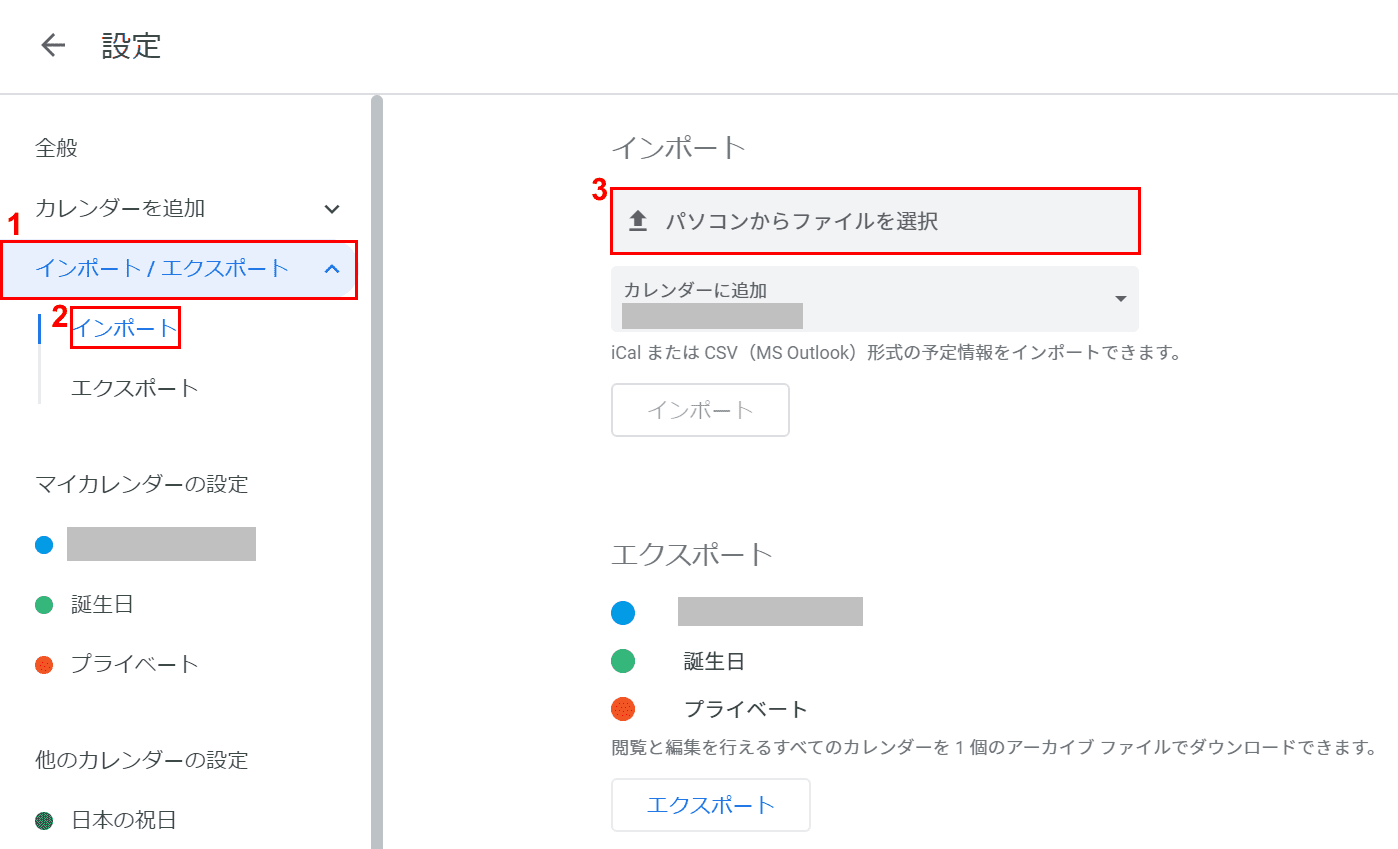Click the アーカイブ ファイル download description text
1398x849 pixels.
pos(994,747)
